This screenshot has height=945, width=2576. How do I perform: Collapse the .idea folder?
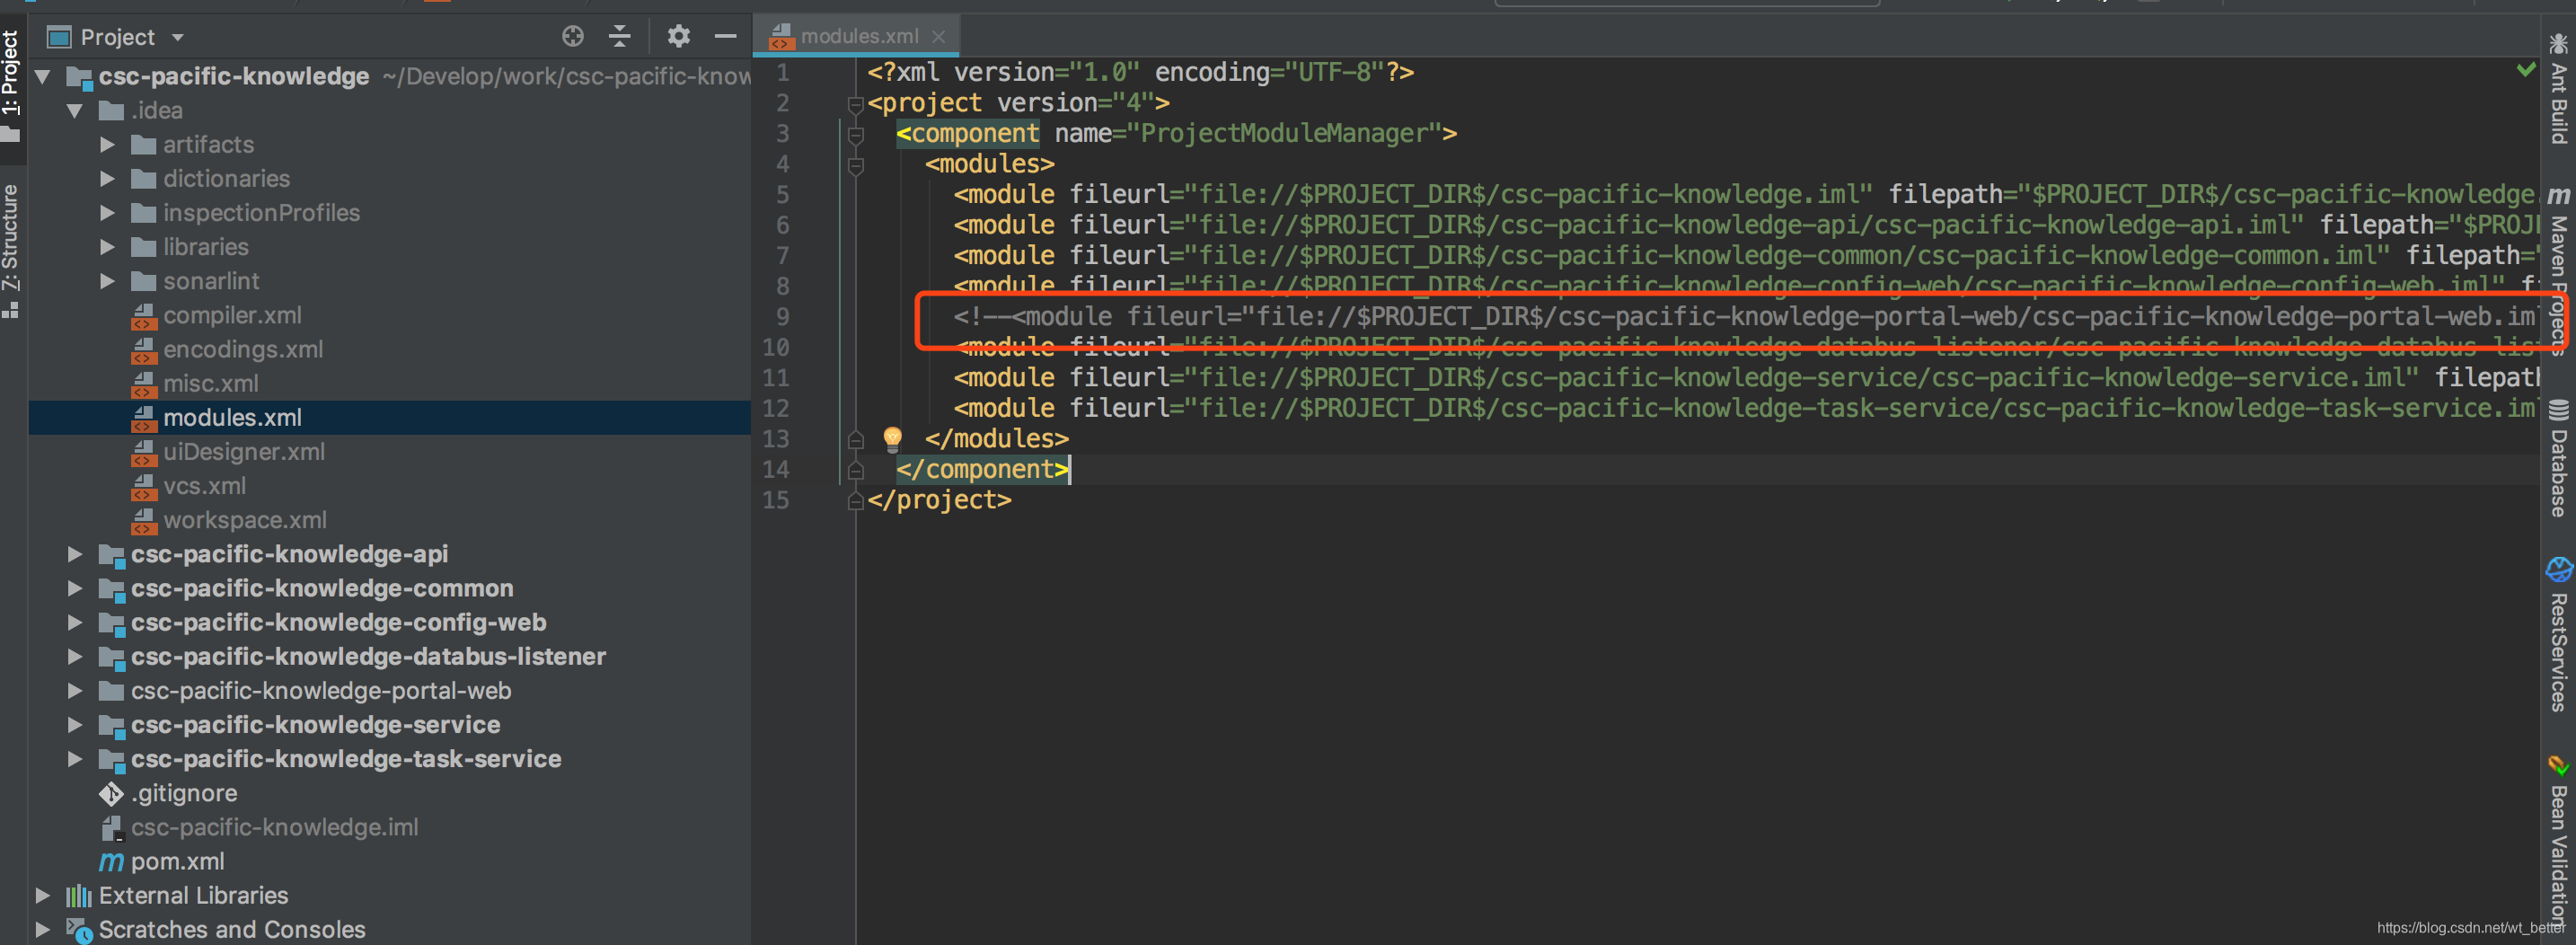(75, 110)
